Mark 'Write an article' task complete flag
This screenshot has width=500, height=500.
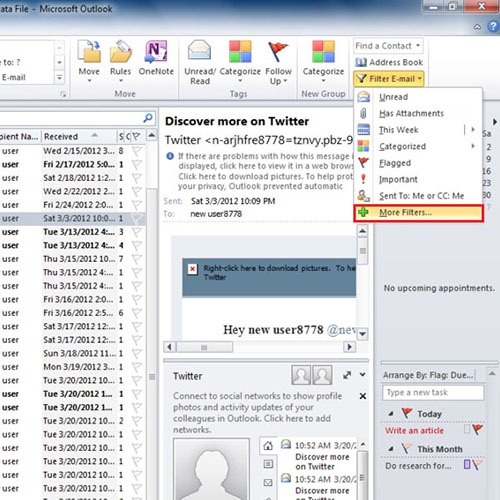[x=478, y=429]
